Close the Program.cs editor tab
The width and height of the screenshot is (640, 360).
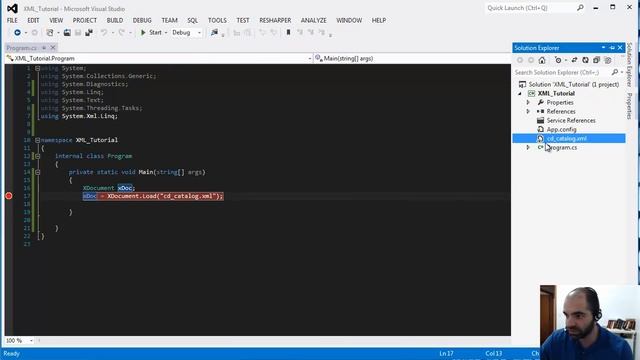[53, 48]
